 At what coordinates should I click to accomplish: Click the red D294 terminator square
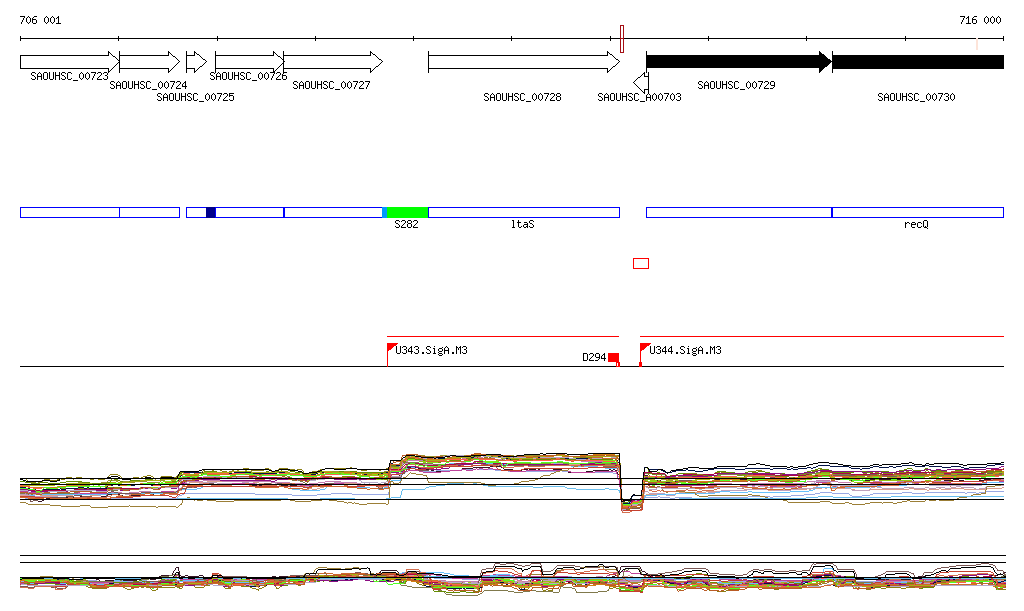click(613, 357)
